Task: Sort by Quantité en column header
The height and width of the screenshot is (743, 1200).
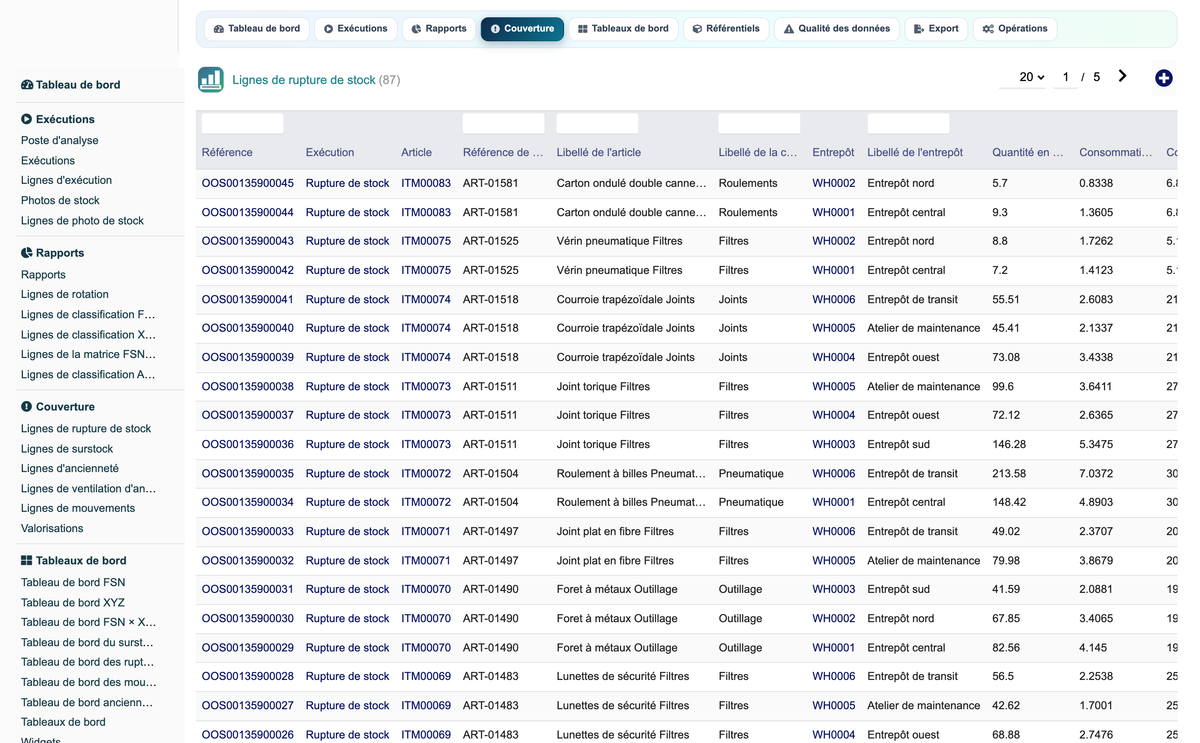Action: 1028,153
